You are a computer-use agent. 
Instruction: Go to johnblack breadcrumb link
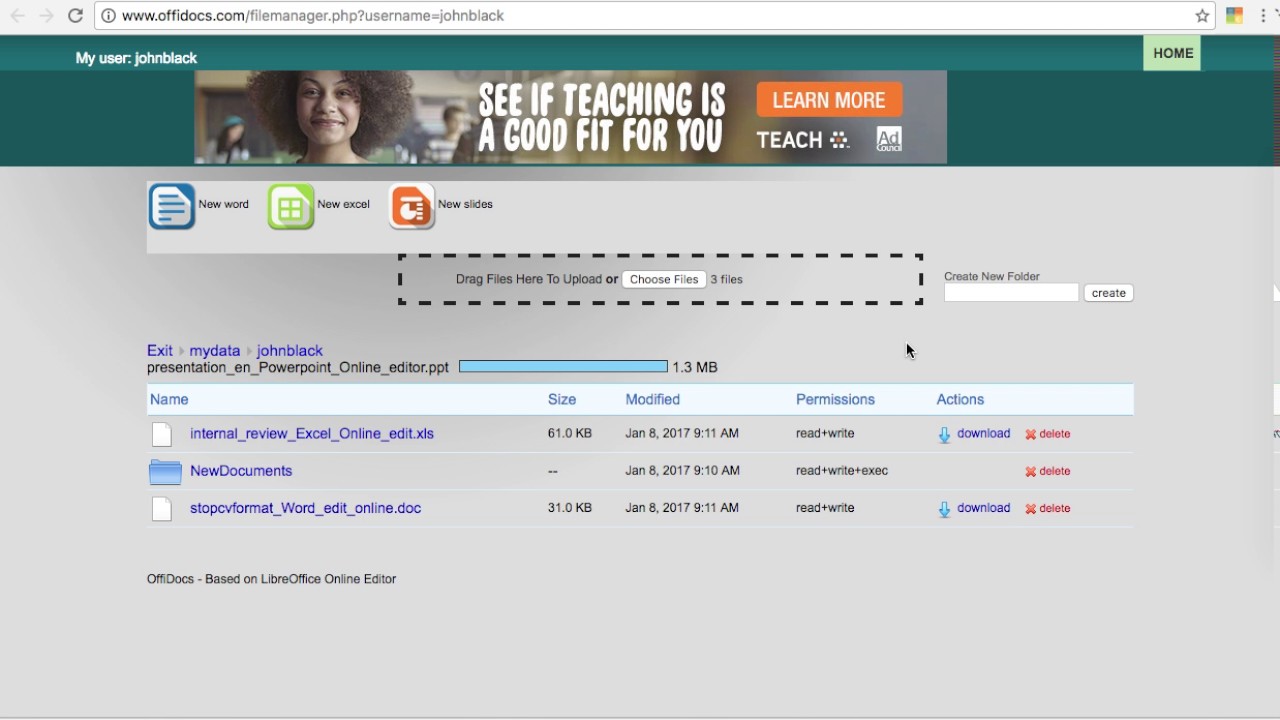(290, 351)
